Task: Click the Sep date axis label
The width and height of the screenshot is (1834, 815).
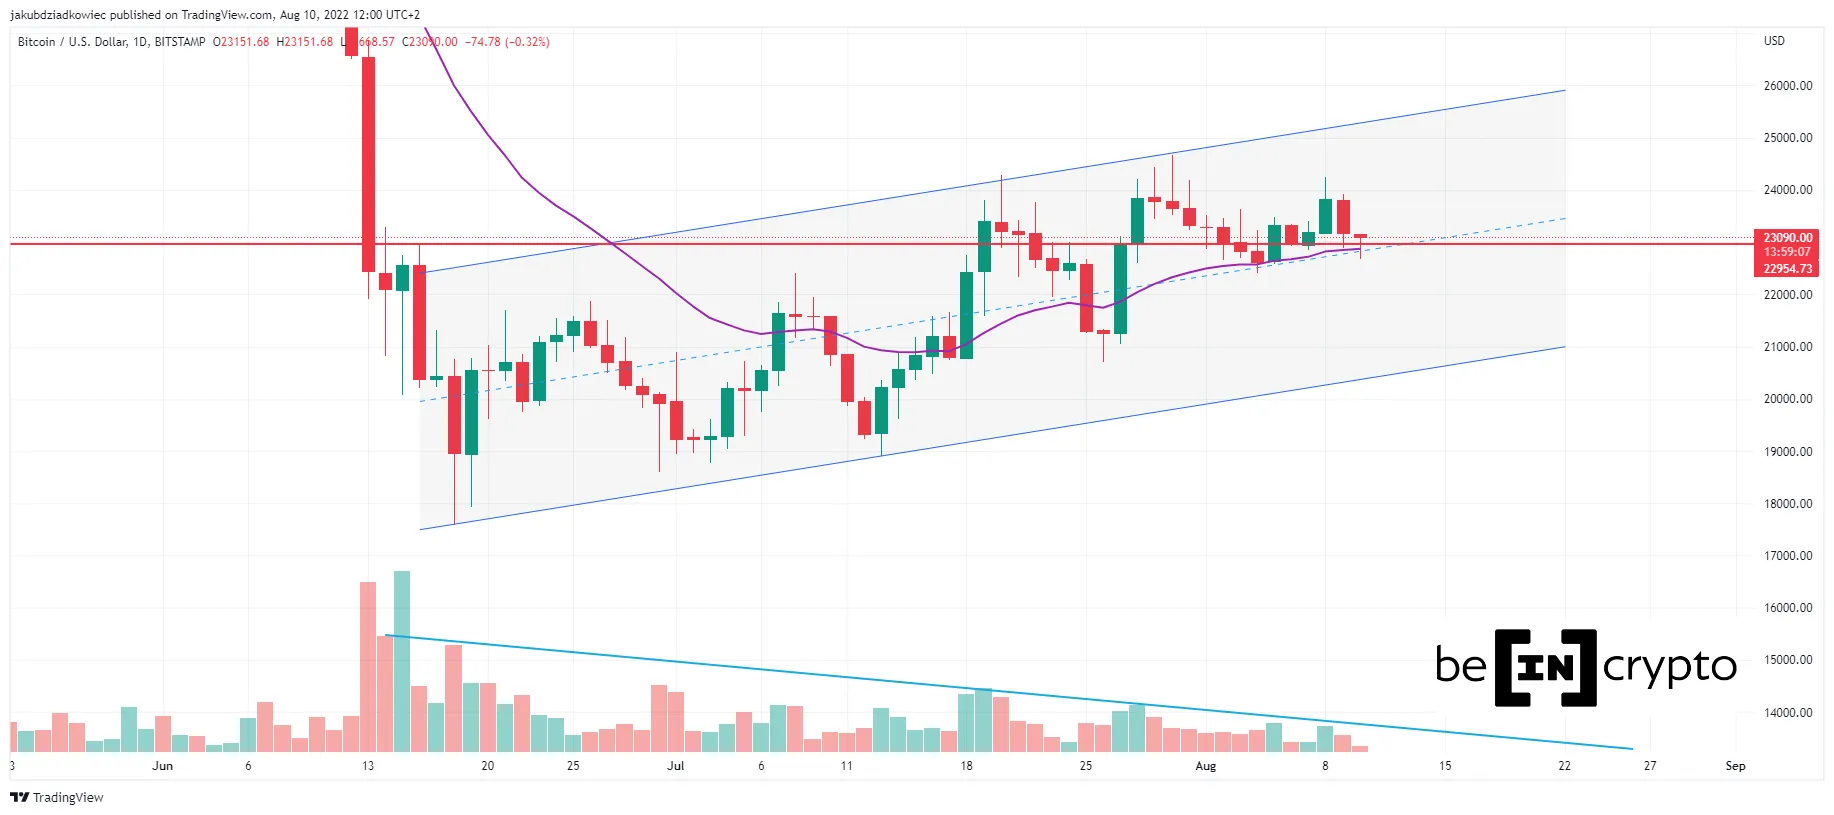Action: pyautogui.click(x=1735, y=766)
